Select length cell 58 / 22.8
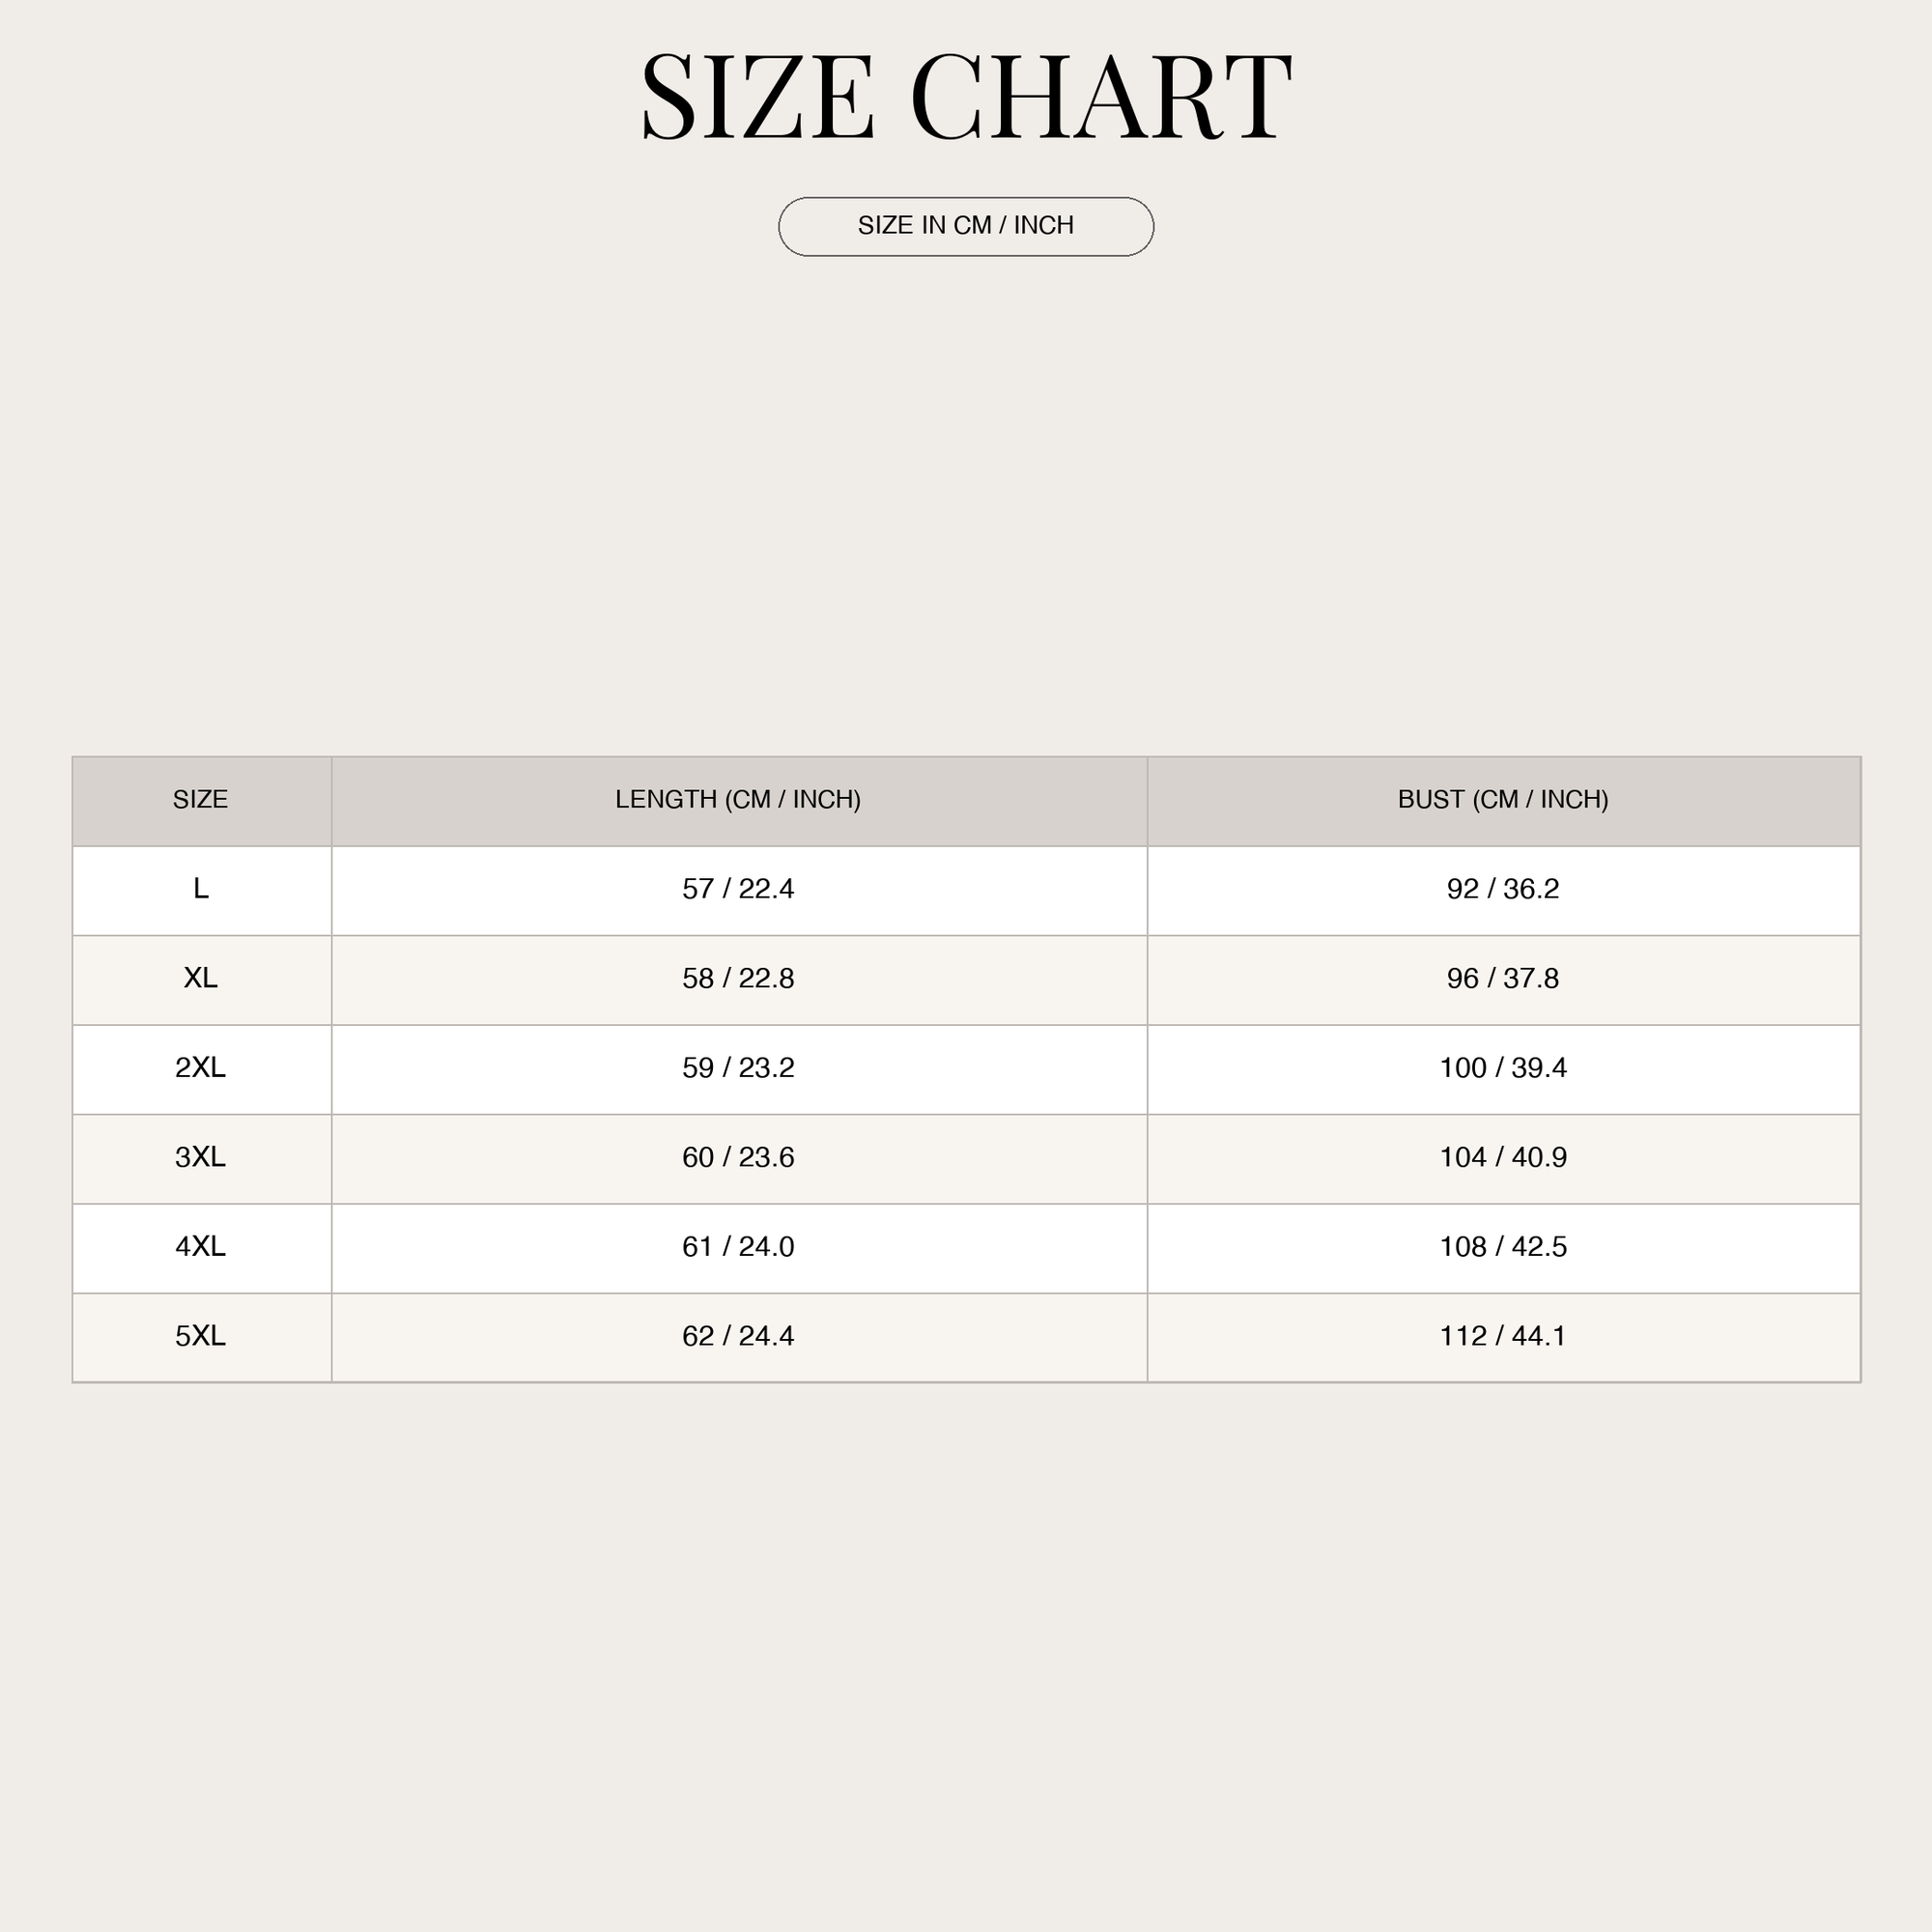The height and width of the screenshot is (1932, 1932). [x=739, y=979]
